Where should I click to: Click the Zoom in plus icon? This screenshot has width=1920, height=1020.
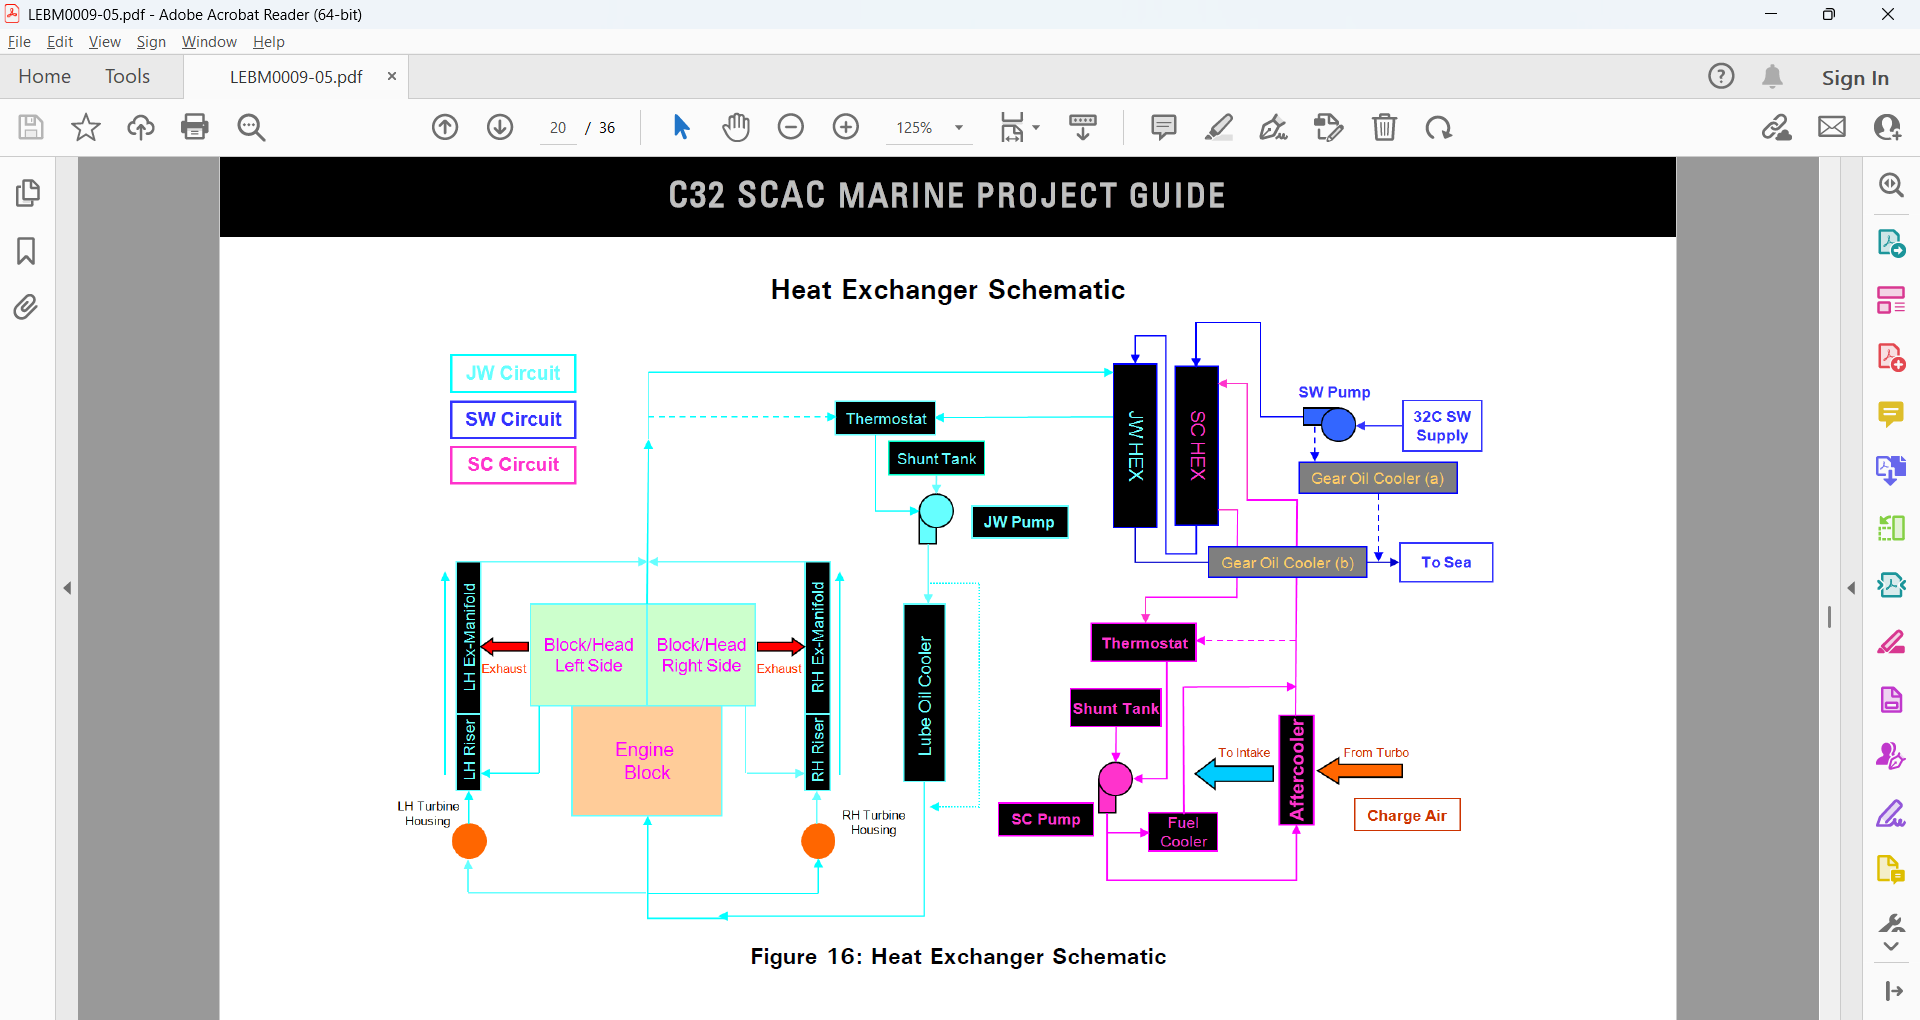(x=846, y=127)
